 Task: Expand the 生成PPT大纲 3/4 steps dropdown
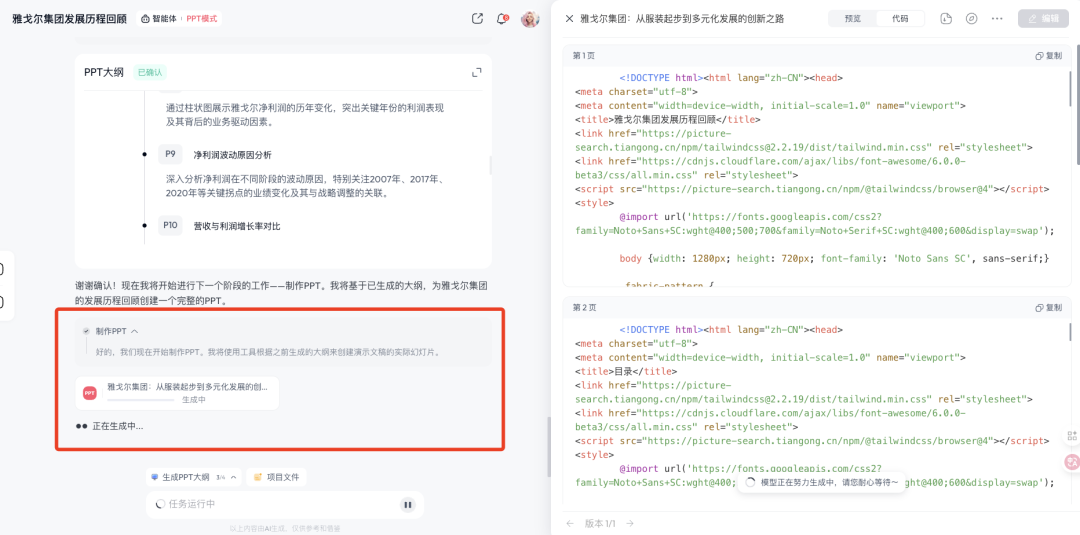coord(194,476)
